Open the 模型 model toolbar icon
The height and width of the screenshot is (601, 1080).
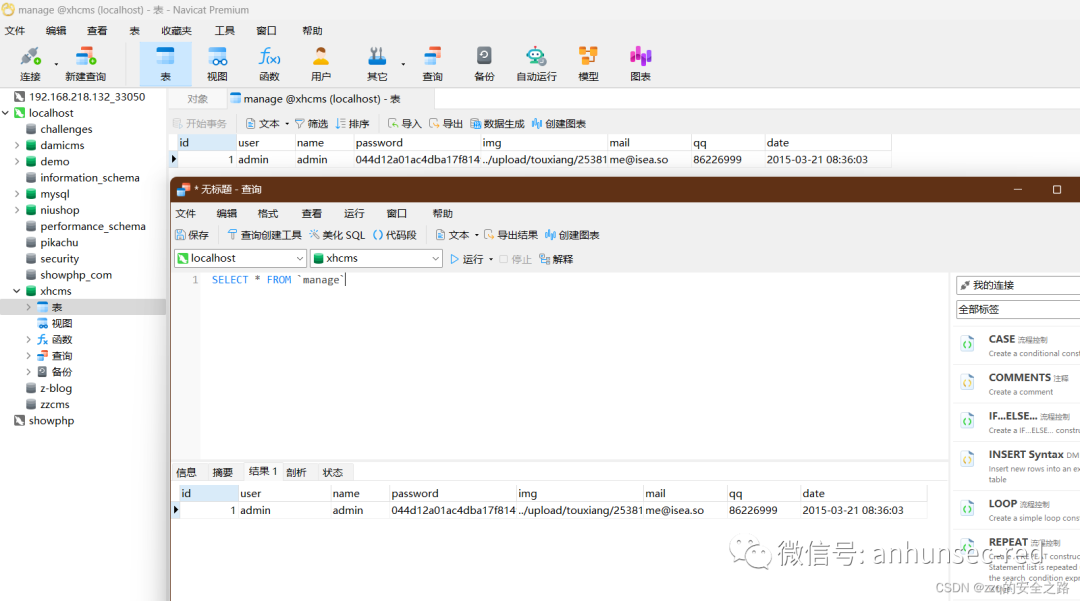[x=588, y=64]
